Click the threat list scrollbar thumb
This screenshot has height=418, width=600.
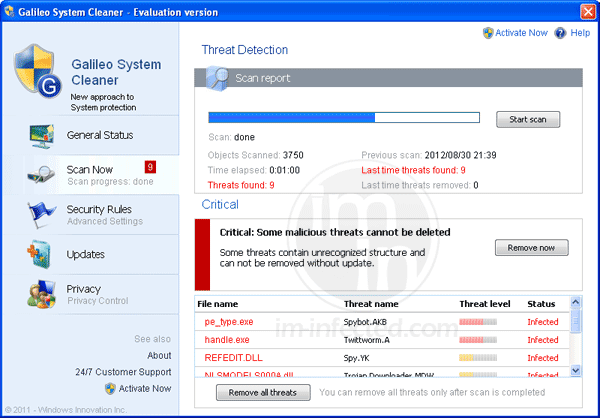coord(576,321)
